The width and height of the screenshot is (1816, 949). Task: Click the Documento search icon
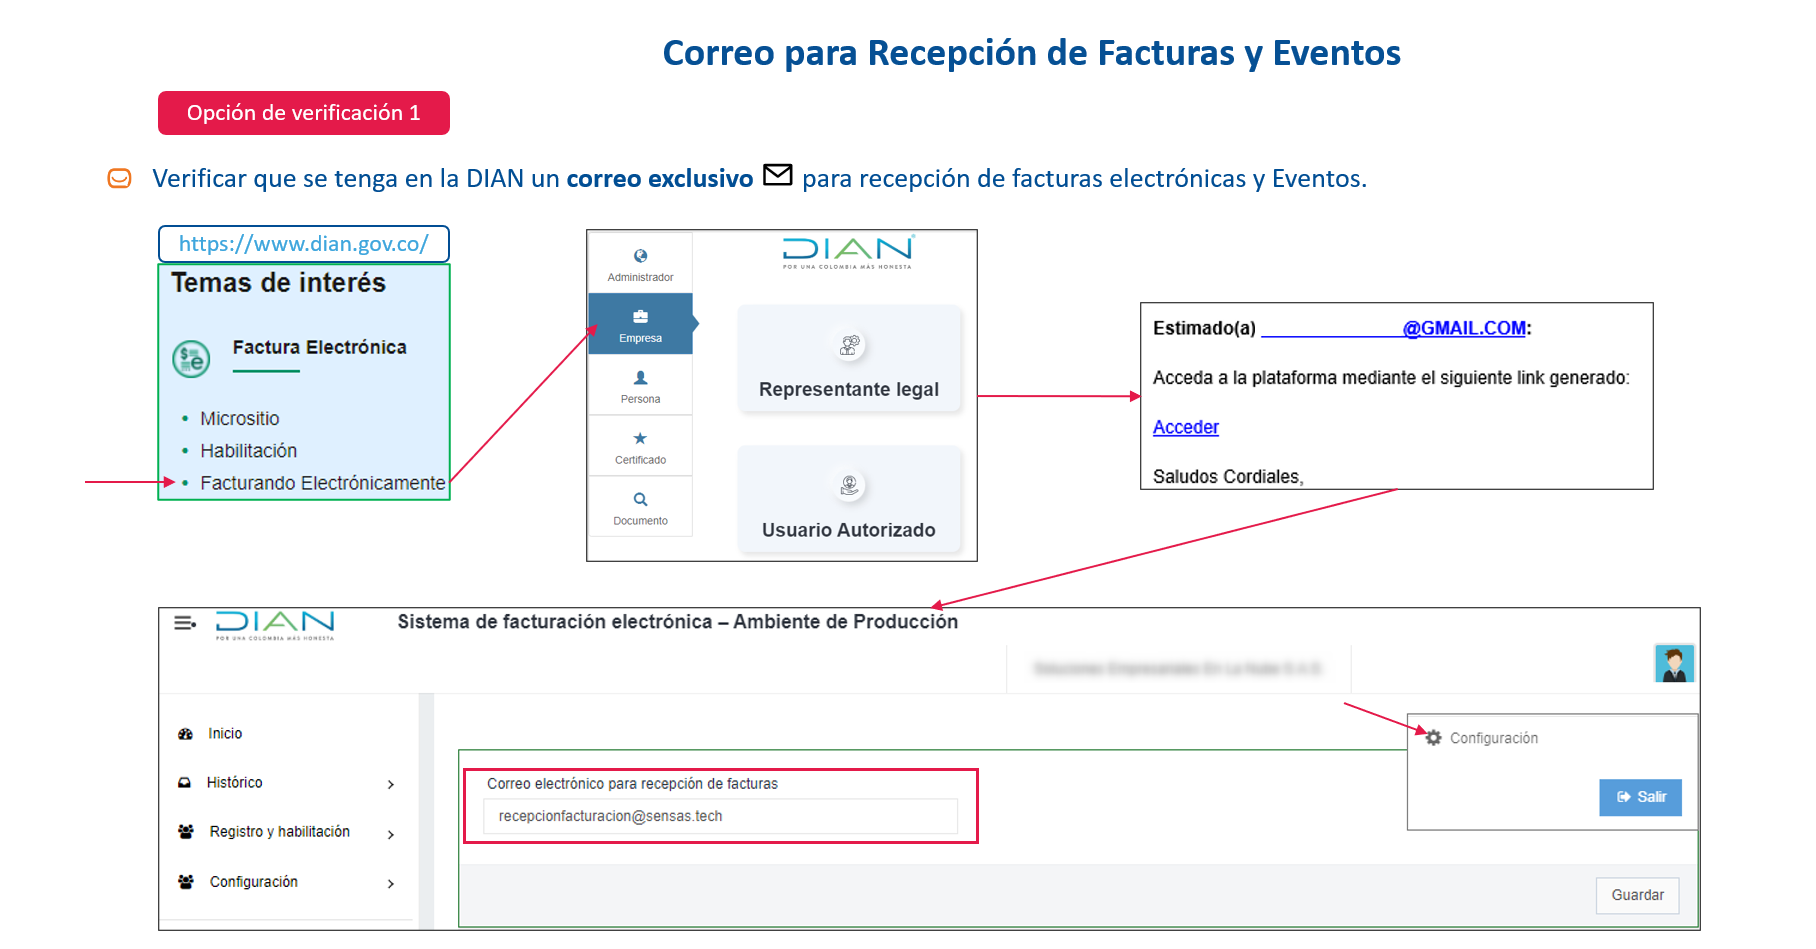click(640, 500)
